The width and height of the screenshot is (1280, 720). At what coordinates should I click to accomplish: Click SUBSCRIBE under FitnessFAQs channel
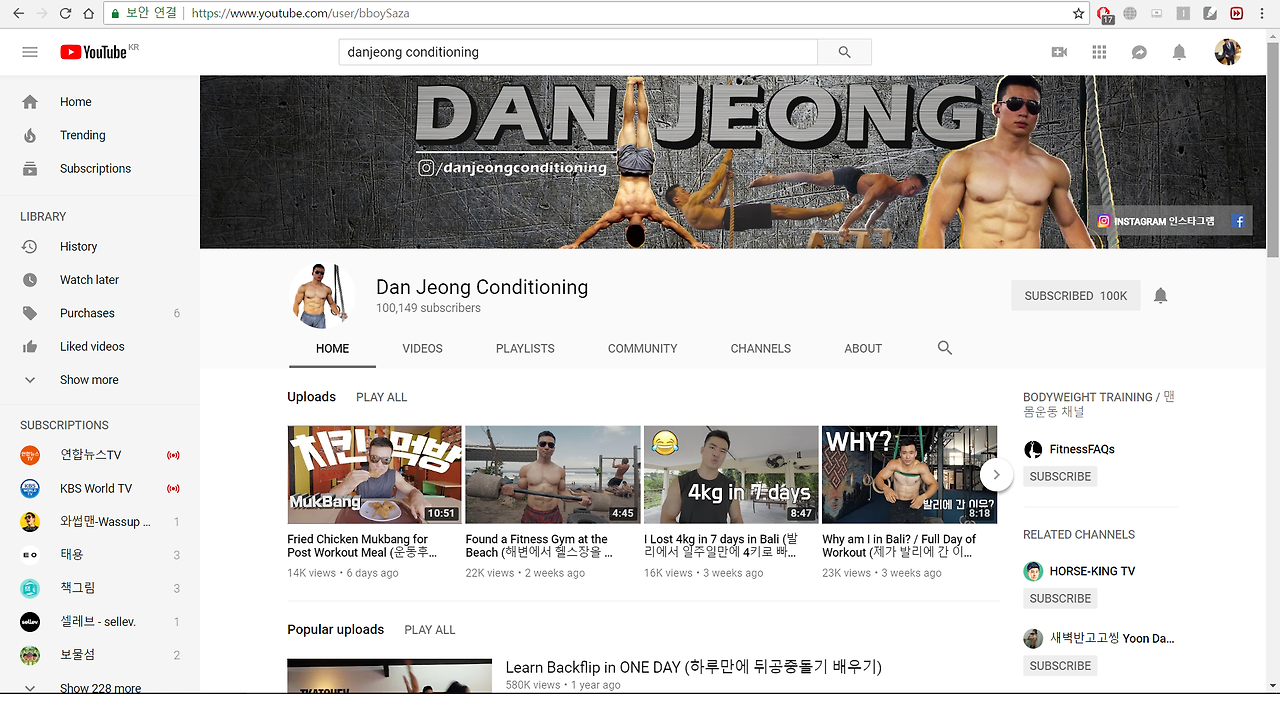pos(1059,476)
